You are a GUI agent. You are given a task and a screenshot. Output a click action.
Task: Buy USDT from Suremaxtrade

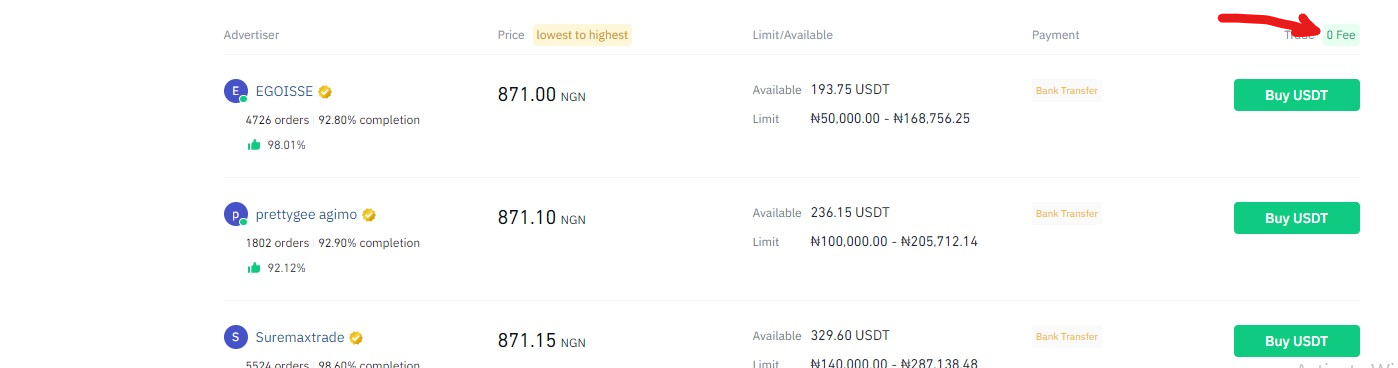pyautogui.click(x=1296, y=341)
